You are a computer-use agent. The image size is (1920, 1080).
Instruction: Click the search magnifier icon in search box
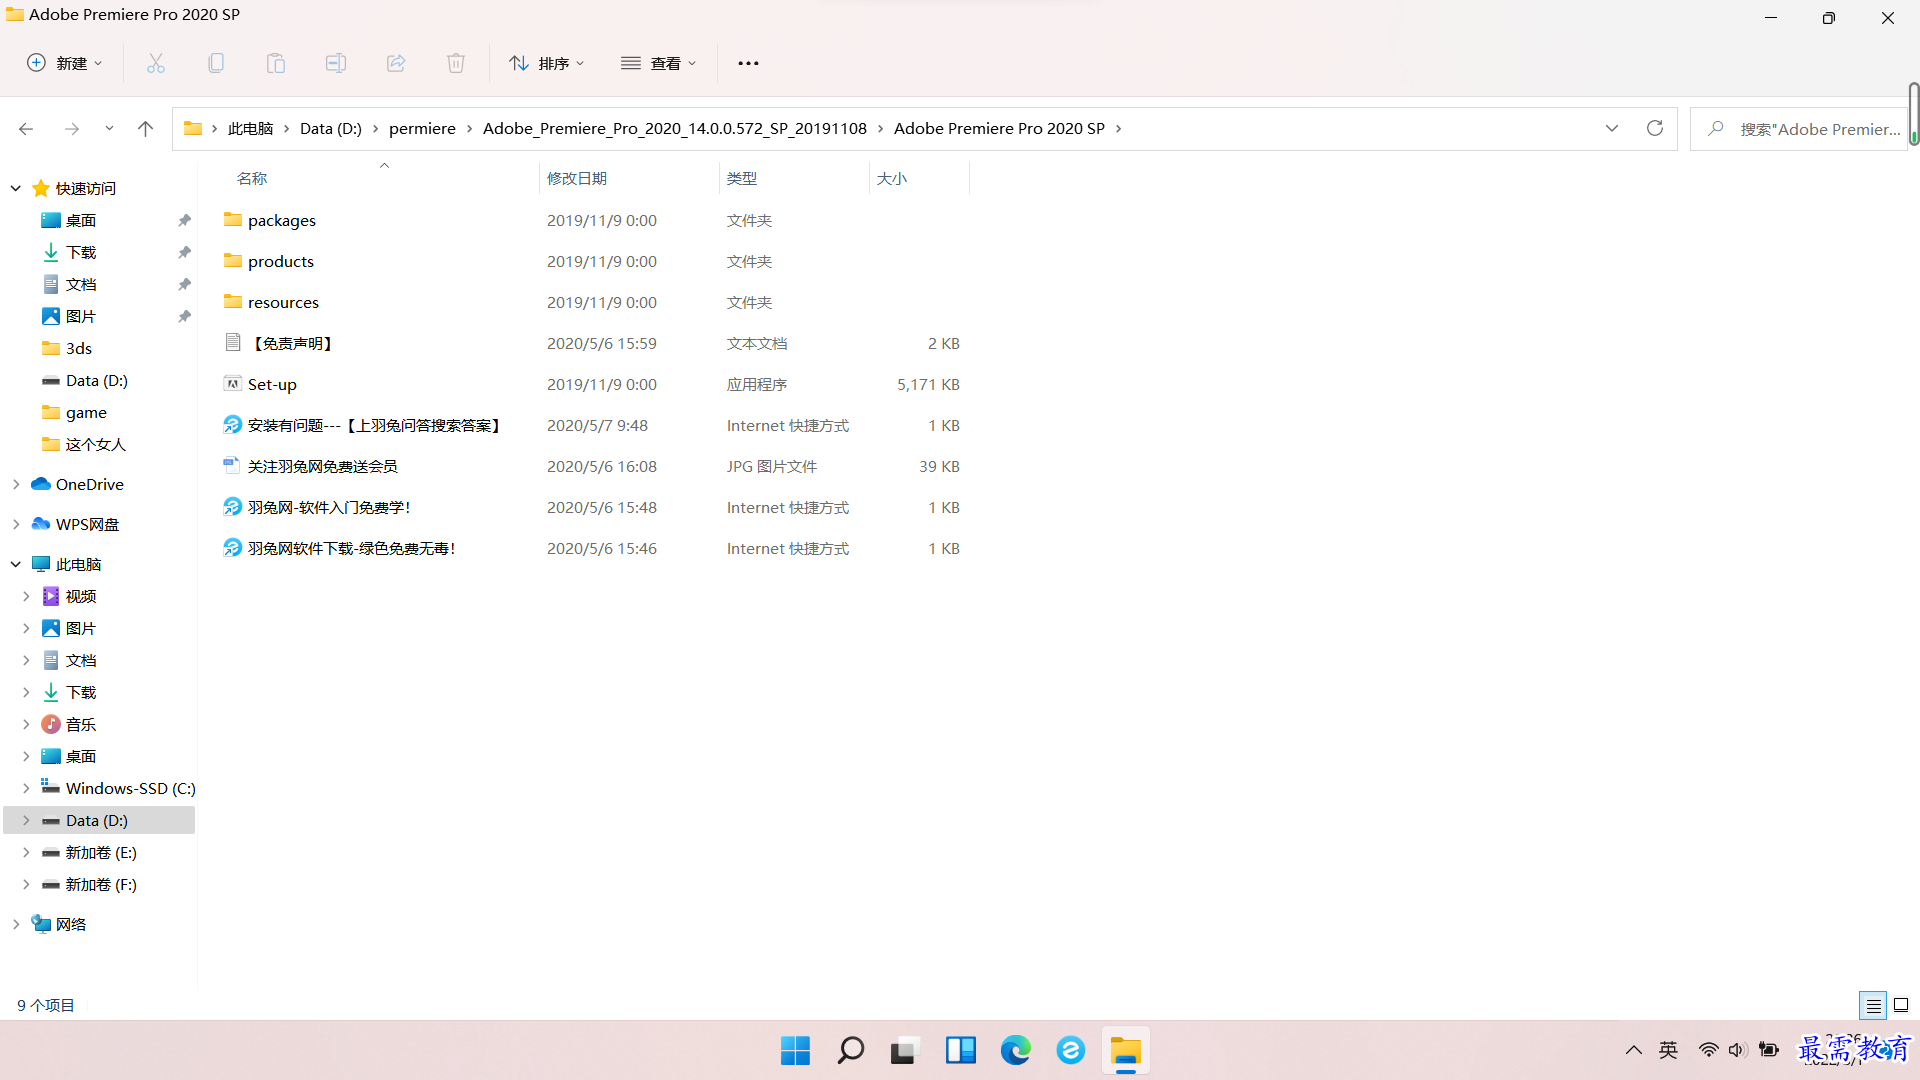click(1716, 129)
